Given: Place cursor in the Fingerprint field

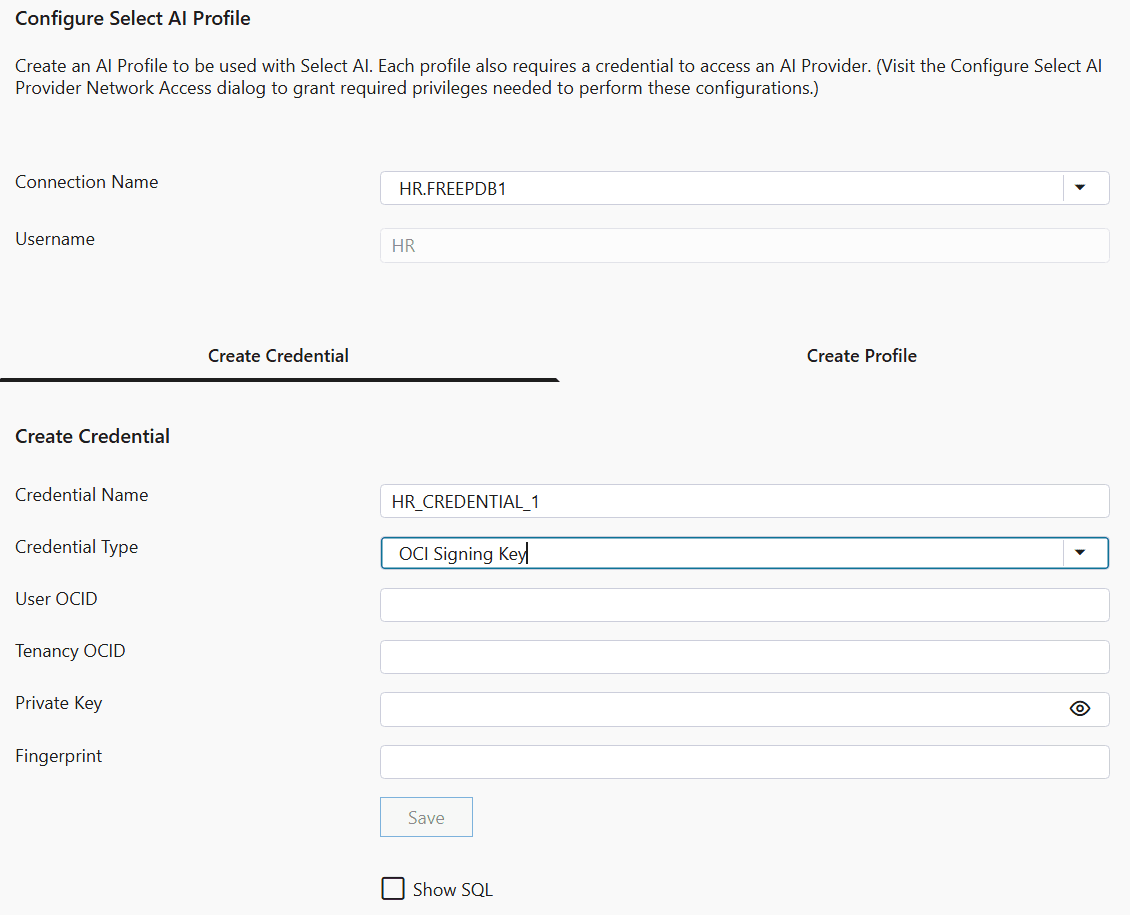Looking at the screenshot, I should tap(744, 761).
